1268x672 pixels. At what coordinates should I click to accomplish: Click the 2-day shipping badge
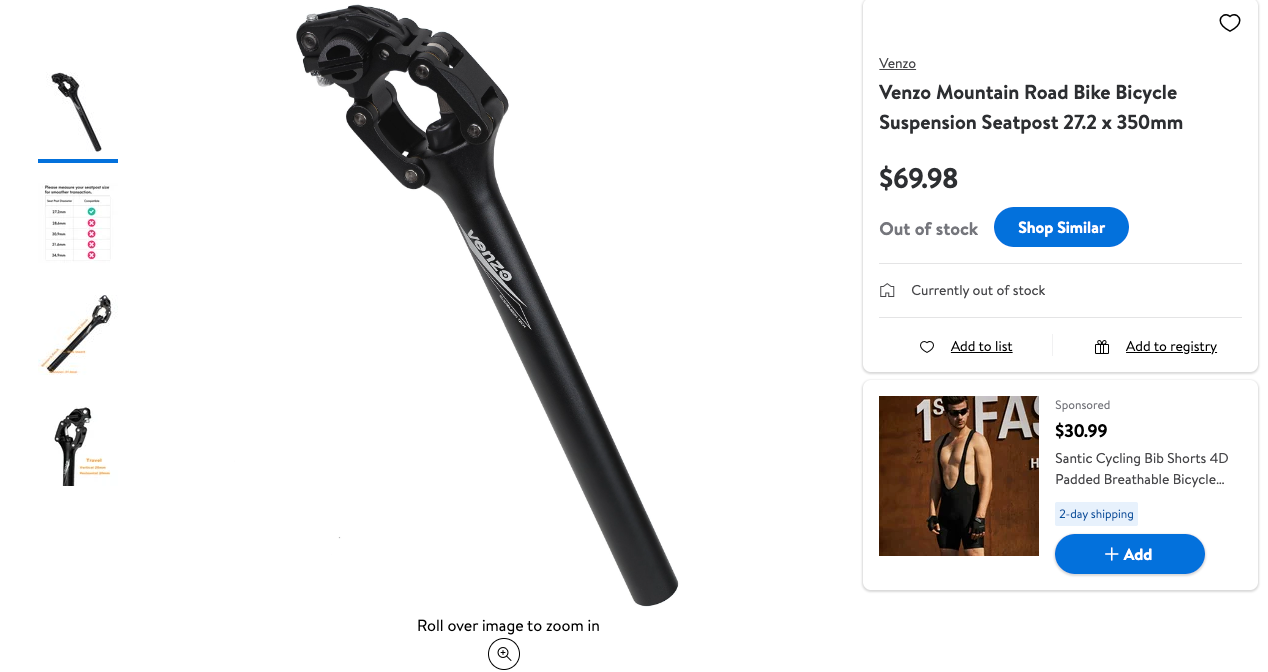click(1096, 514)
